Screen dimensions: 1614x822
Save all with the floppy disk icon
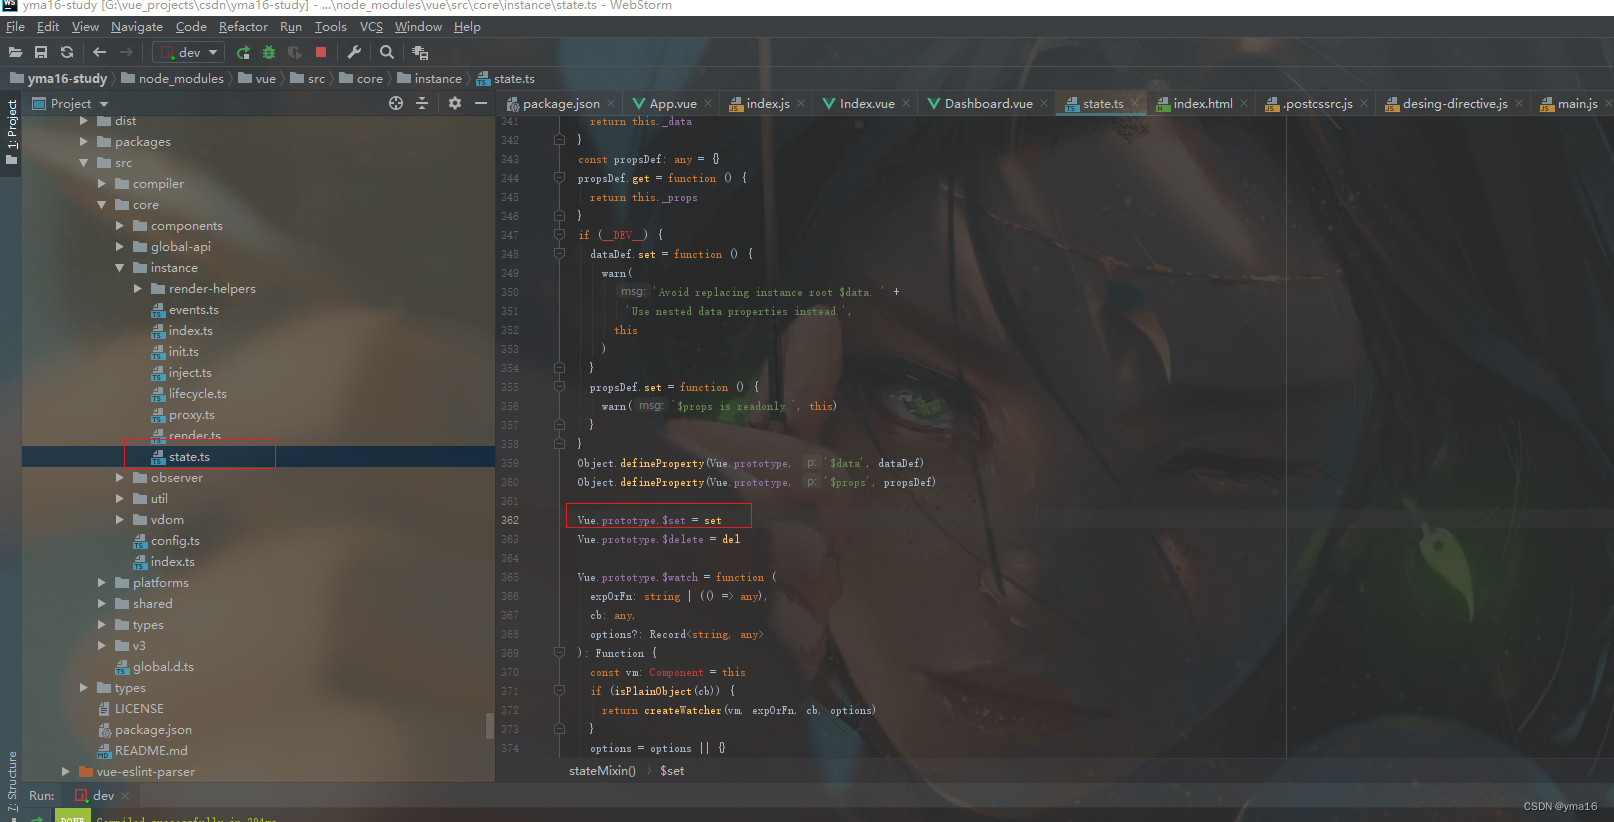click(x=41, y=52)
